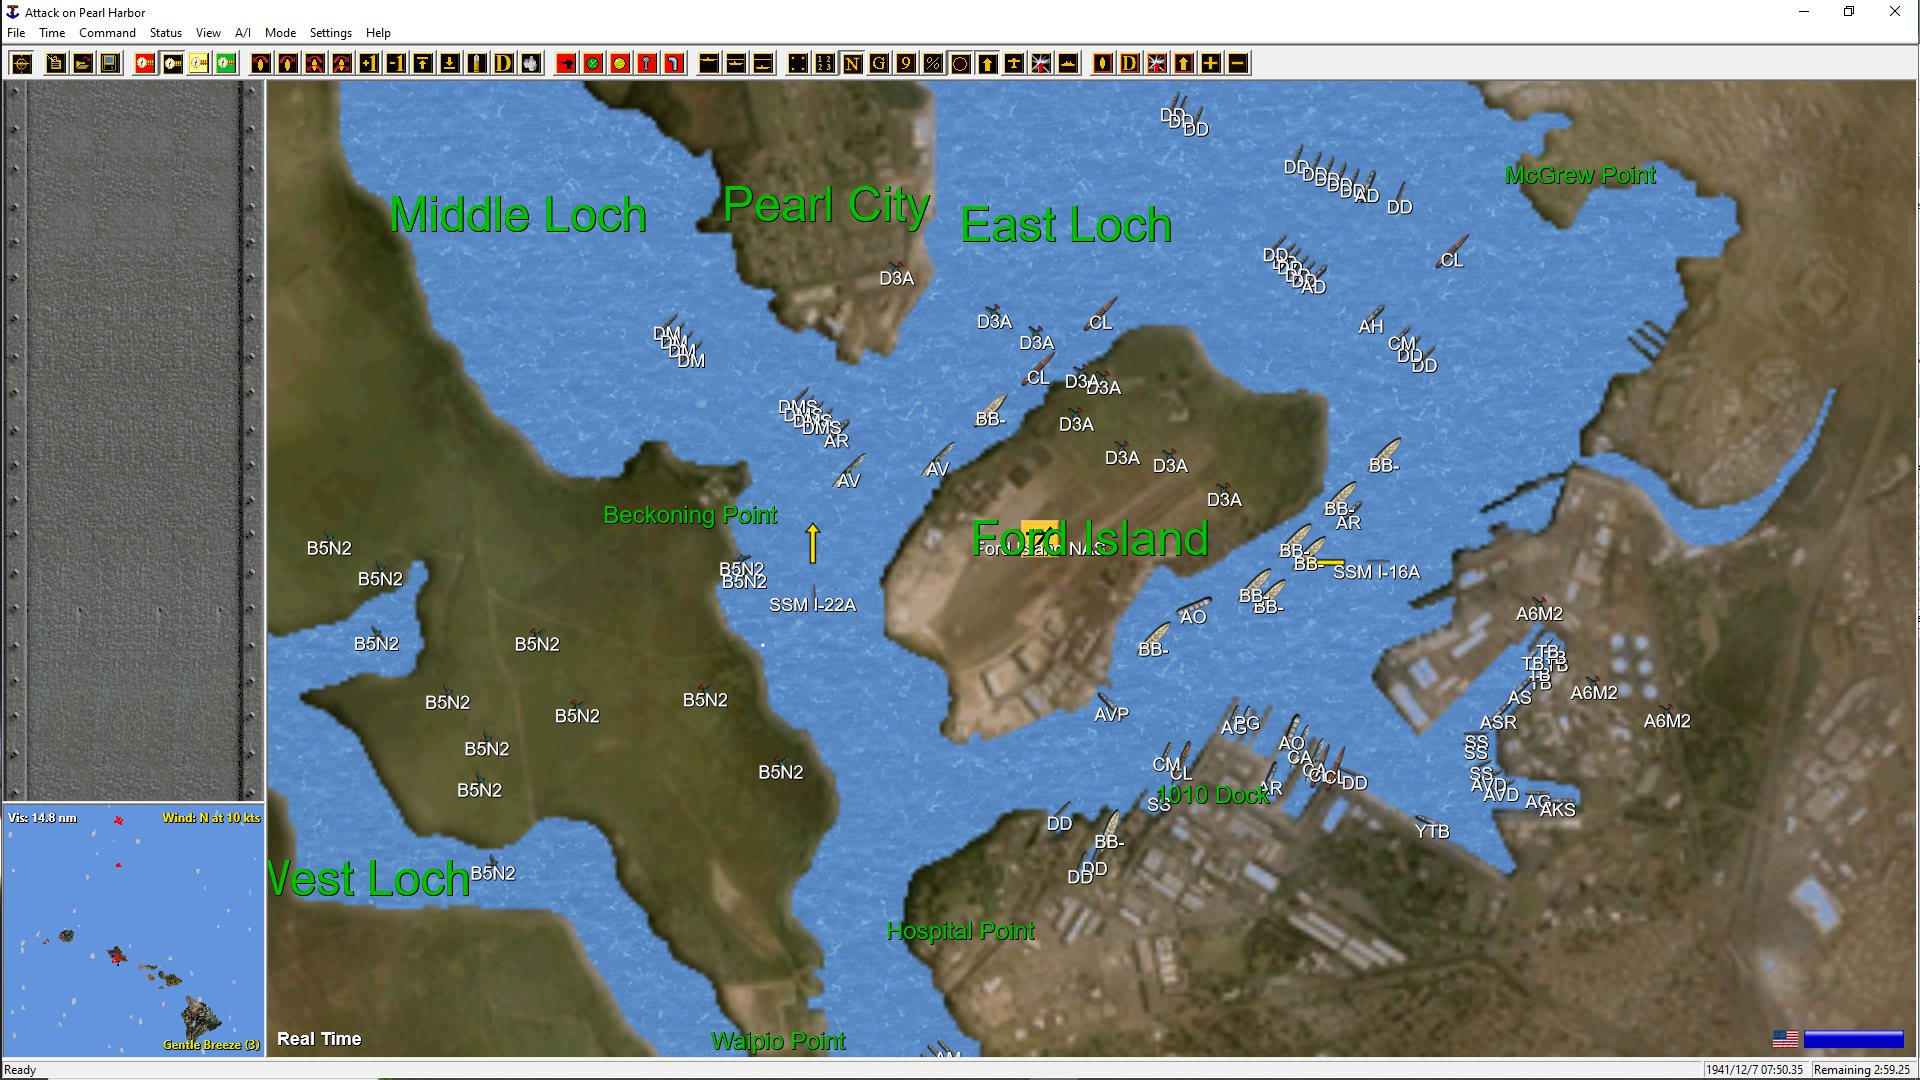Open a saved game with the folder icon
1920x1080 pixels.
pyautogui.click(x=82, y=63)
